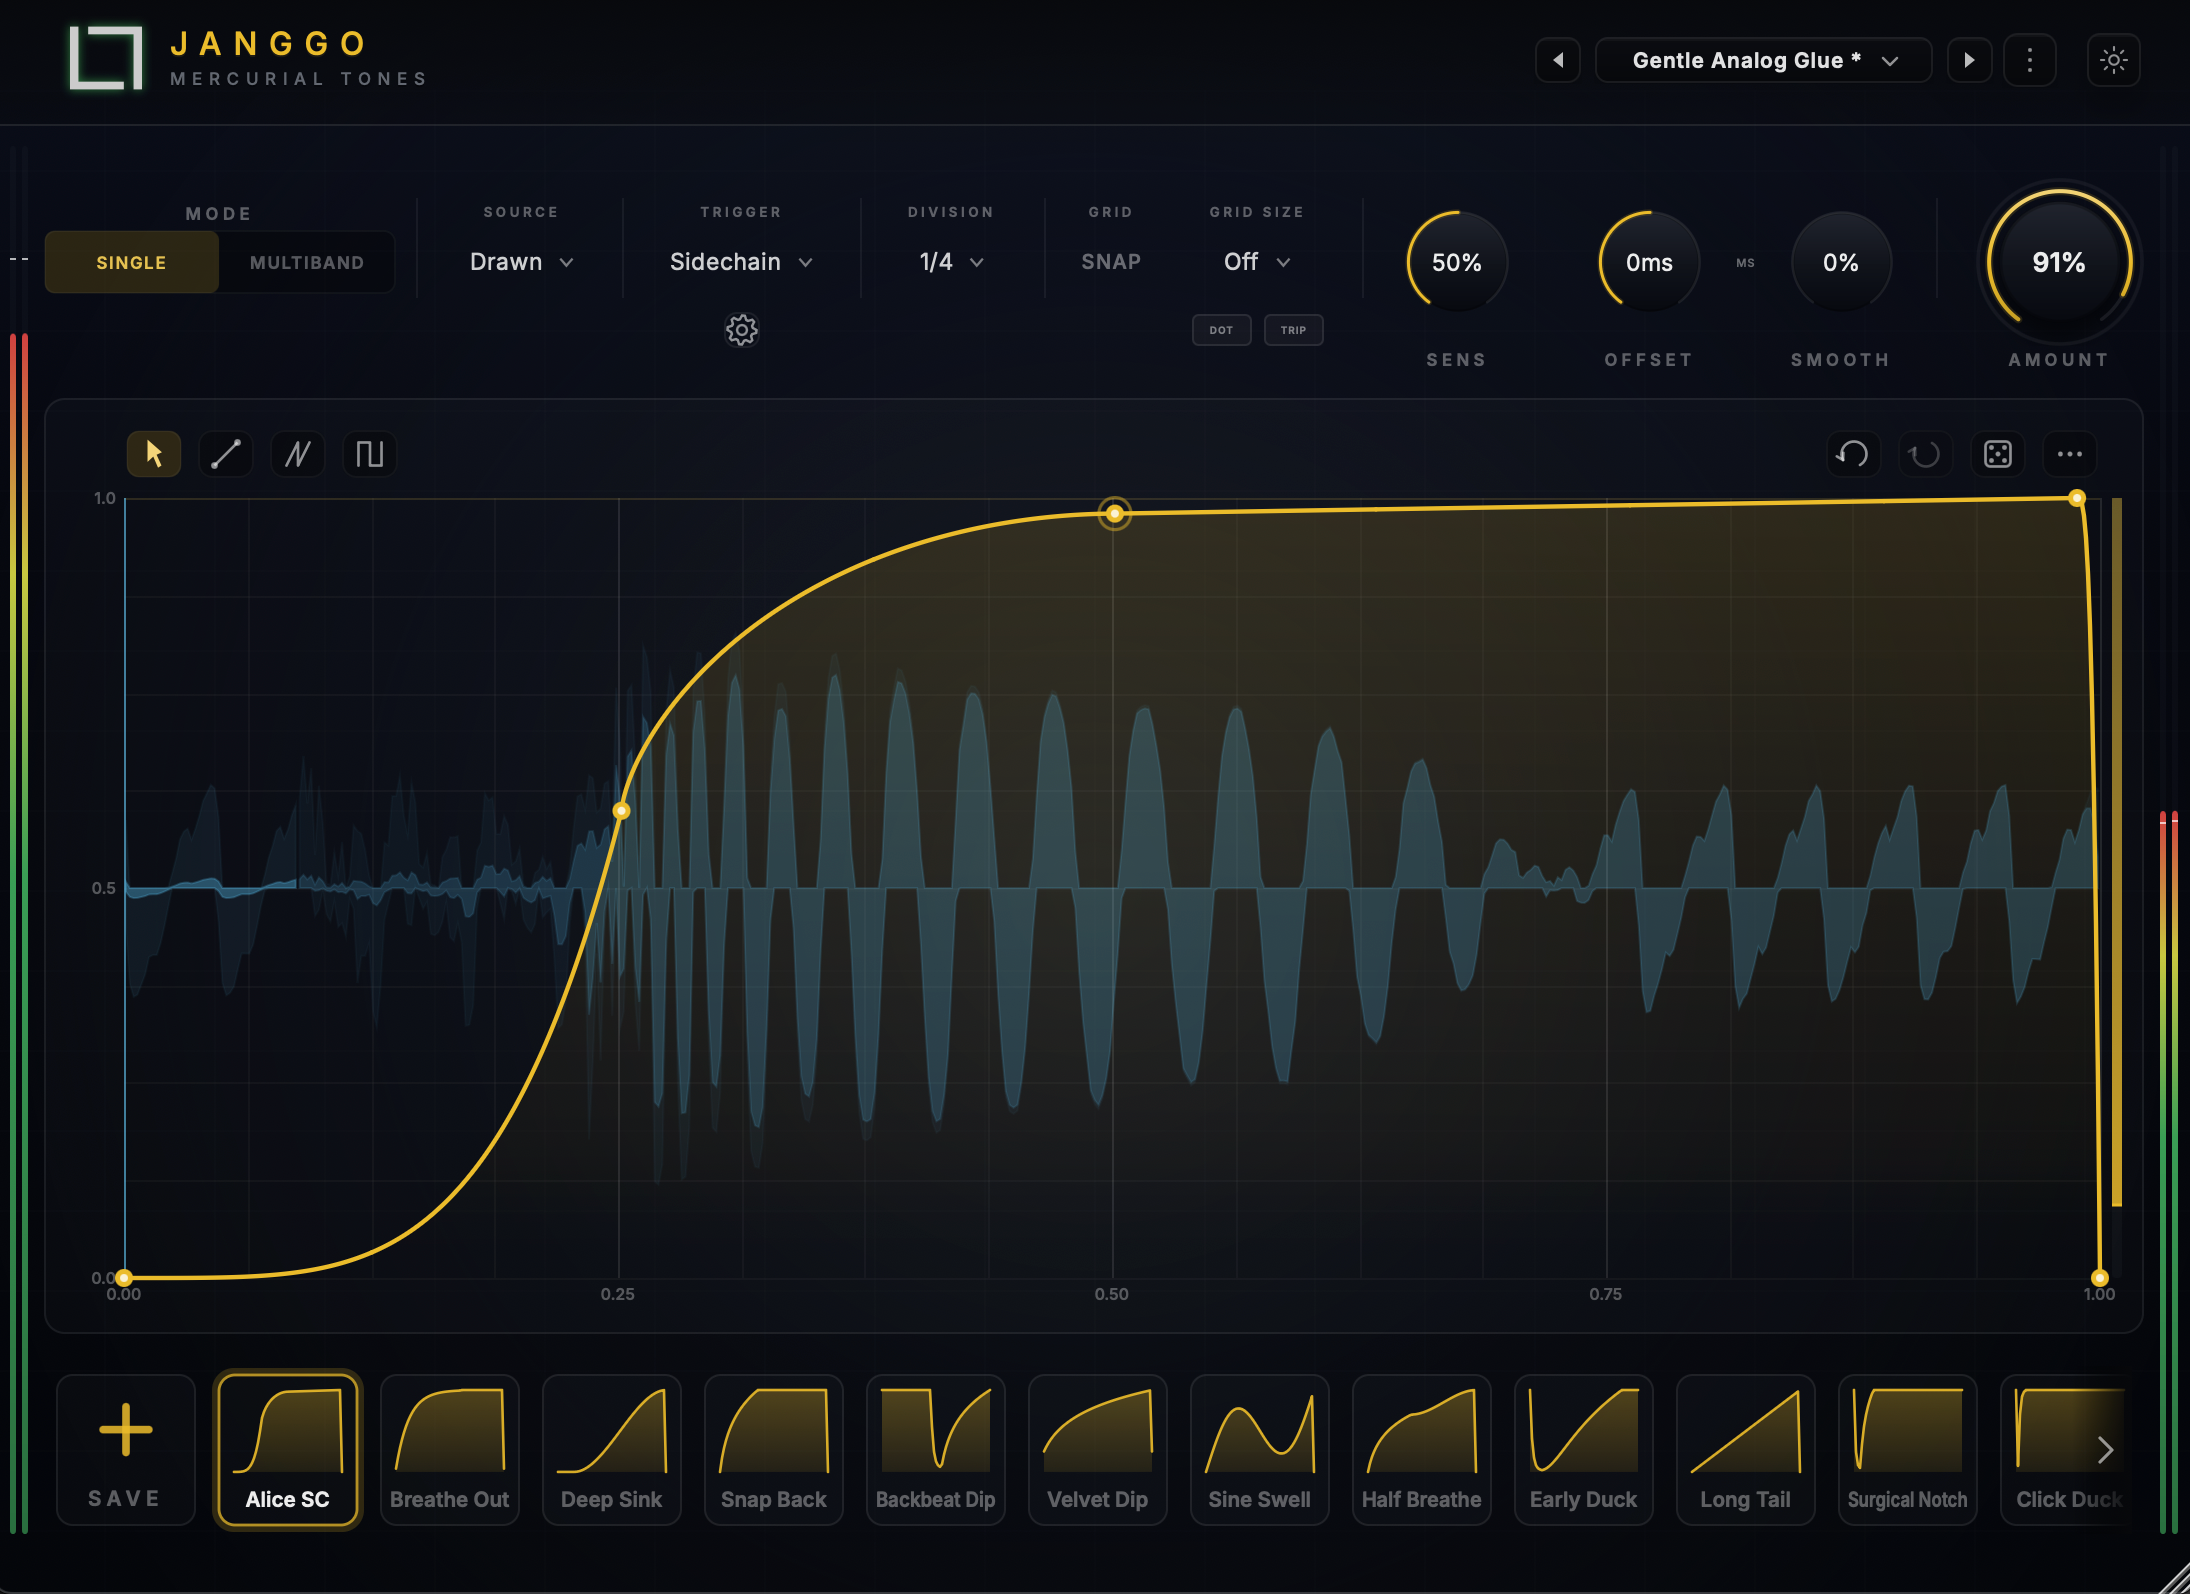Open the Source dropdown showing Drawn
2190x1594 pixels.
[521, 262]
